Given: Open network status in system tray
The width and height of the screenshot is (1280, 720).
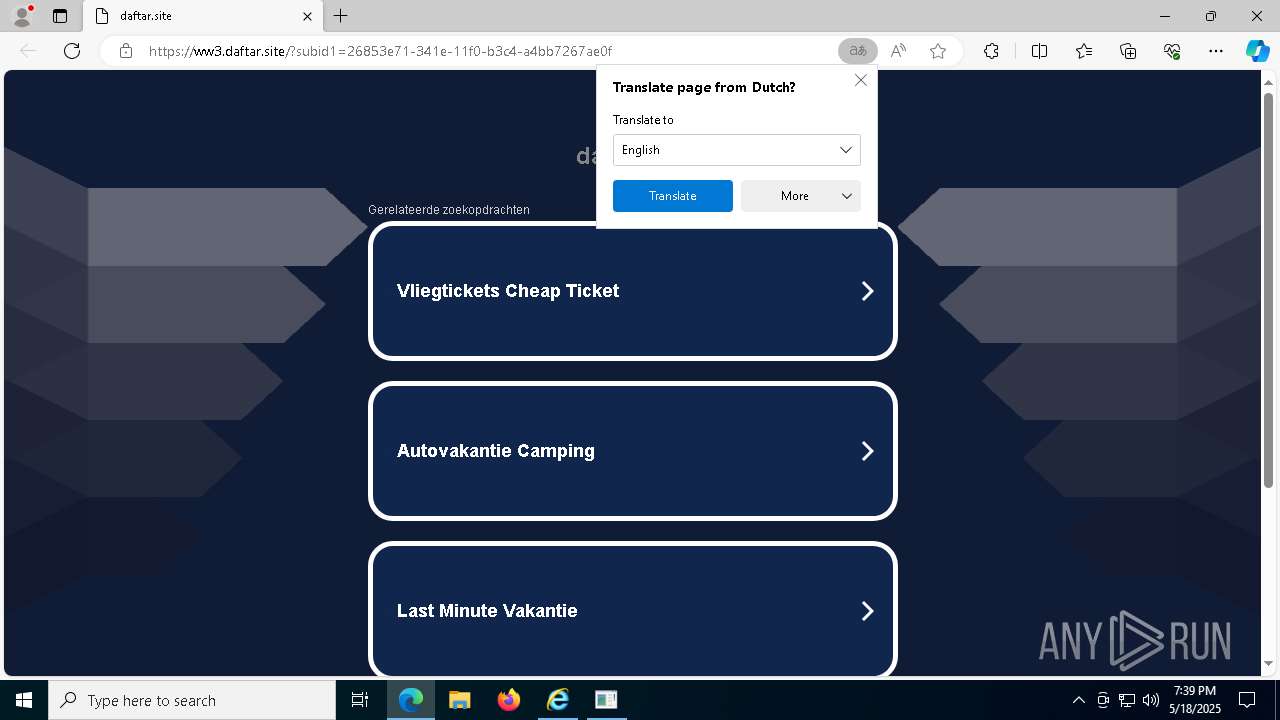Looking at the screenshot, I should (1127, 700).
